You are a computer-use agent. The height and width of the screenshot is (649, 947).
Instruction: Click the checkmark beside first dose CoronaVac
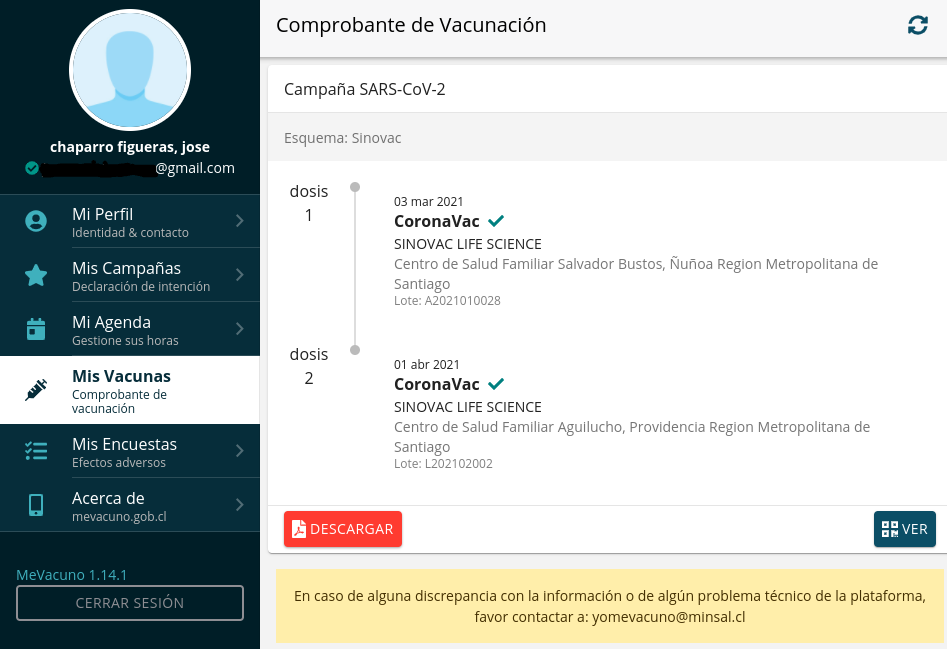(496, 221)
